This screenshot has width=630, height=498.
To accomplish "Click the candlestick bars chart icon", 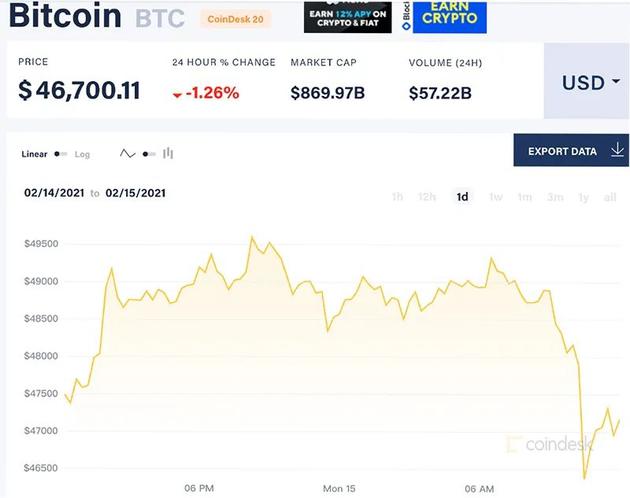I will pos(168,154).
